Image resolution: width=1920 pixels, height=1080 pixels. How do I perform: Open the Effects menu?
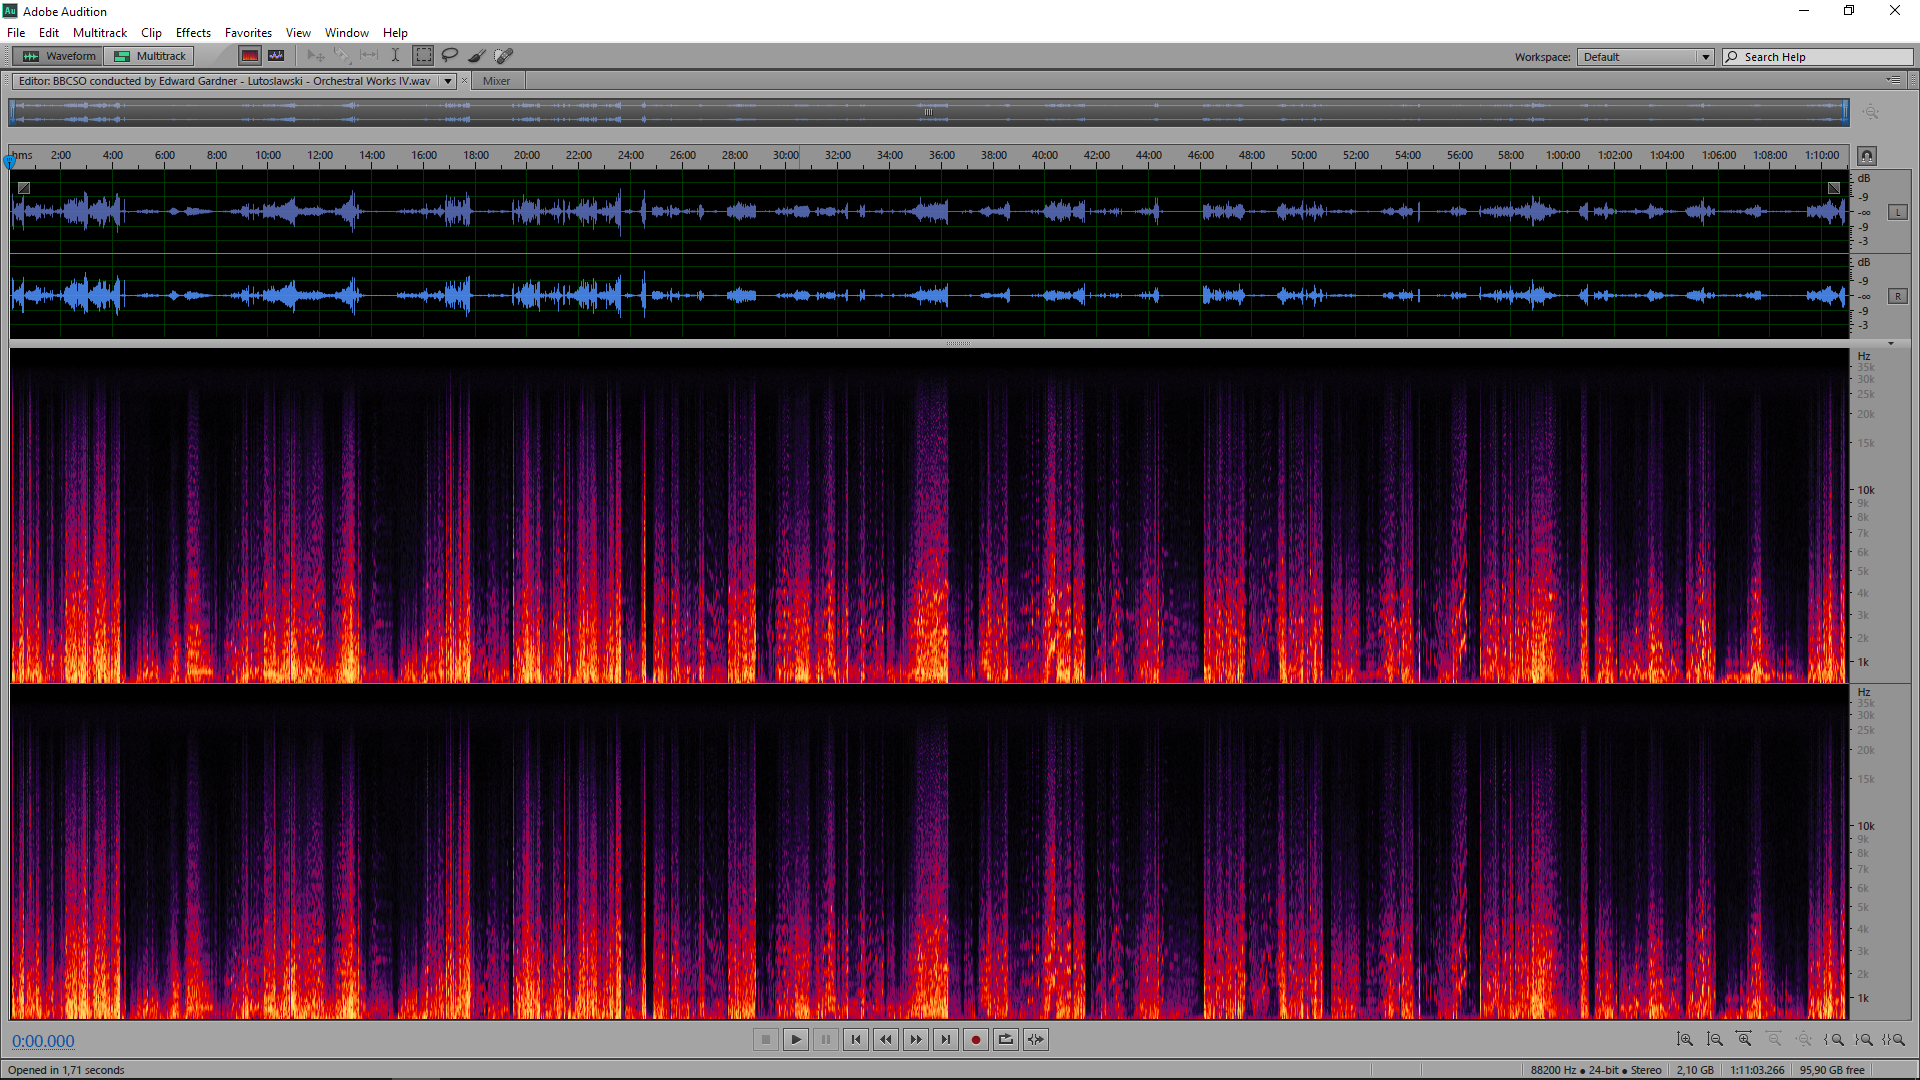193,33
